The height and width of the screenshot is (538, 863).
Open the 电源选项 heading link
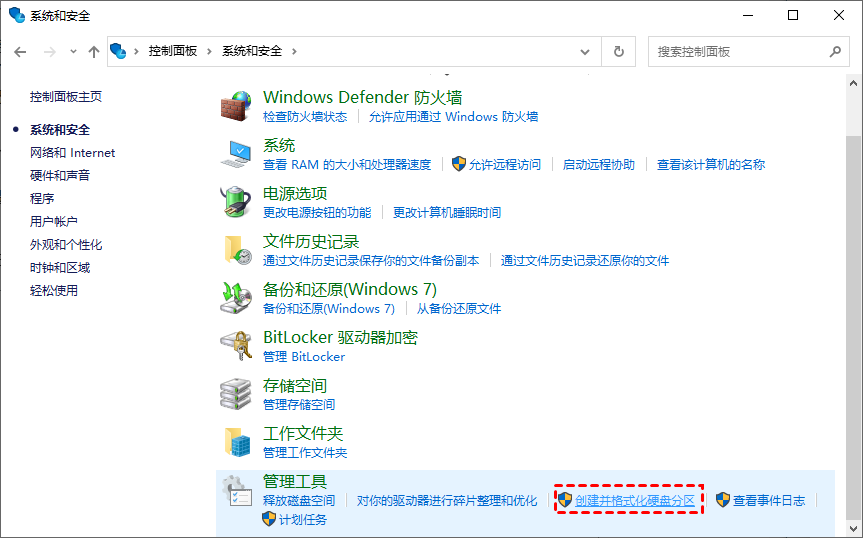tap(295, 194)
